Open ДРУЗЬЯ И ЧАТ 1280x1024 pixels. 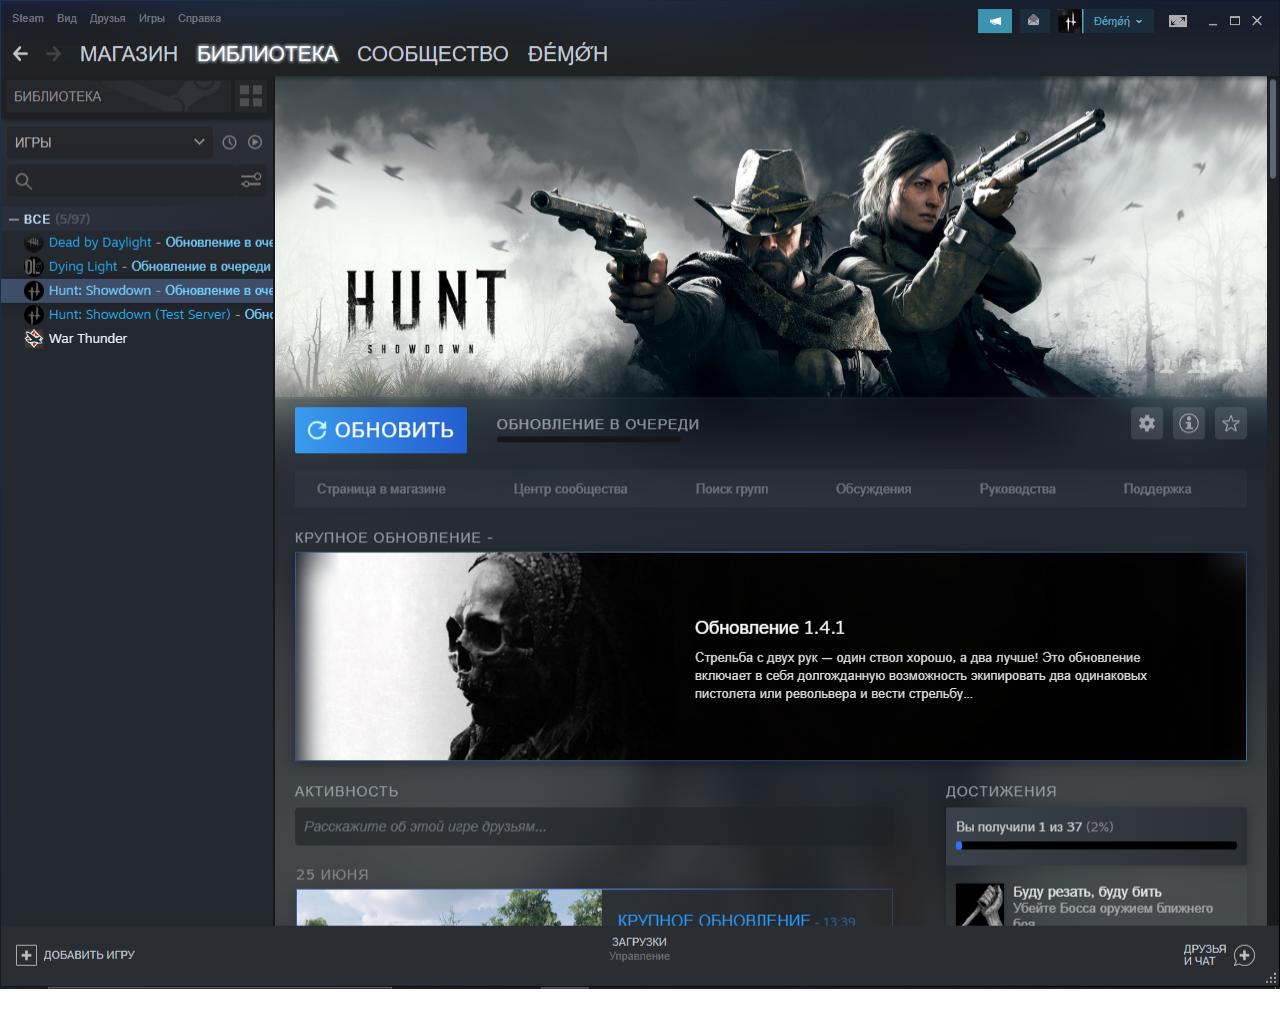pyautogui.click(x=1219, y=955)
